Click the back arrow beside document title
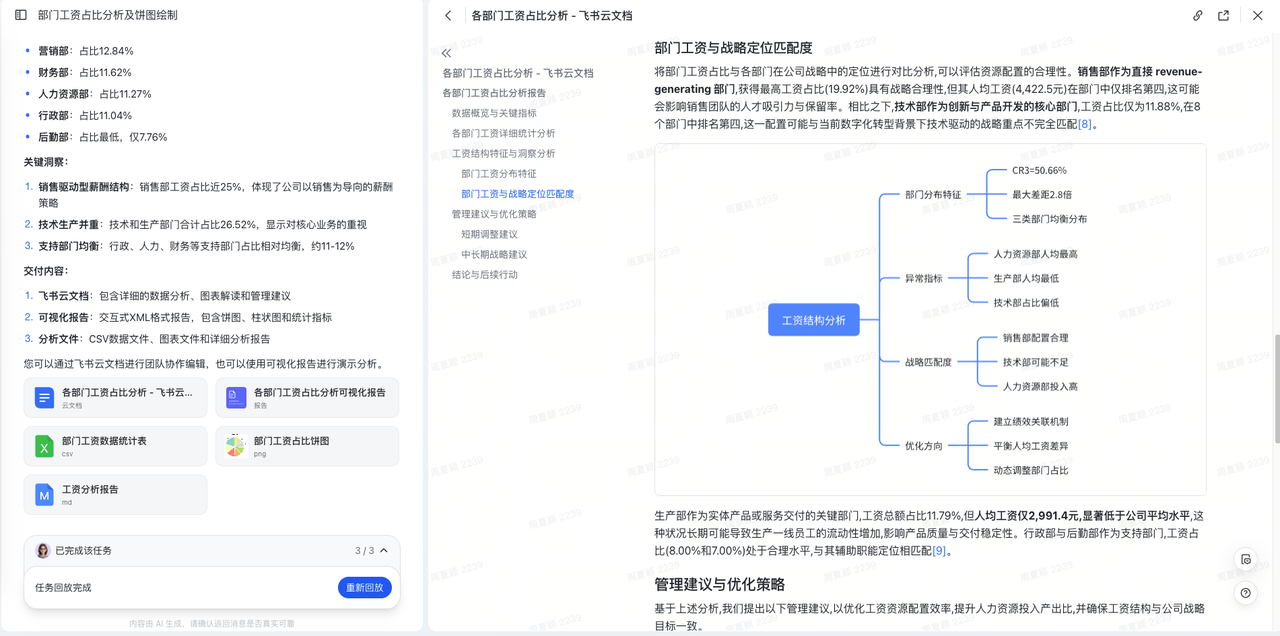Image resolution: width=1280 pixels, height=636 pixels. (448, 16)
